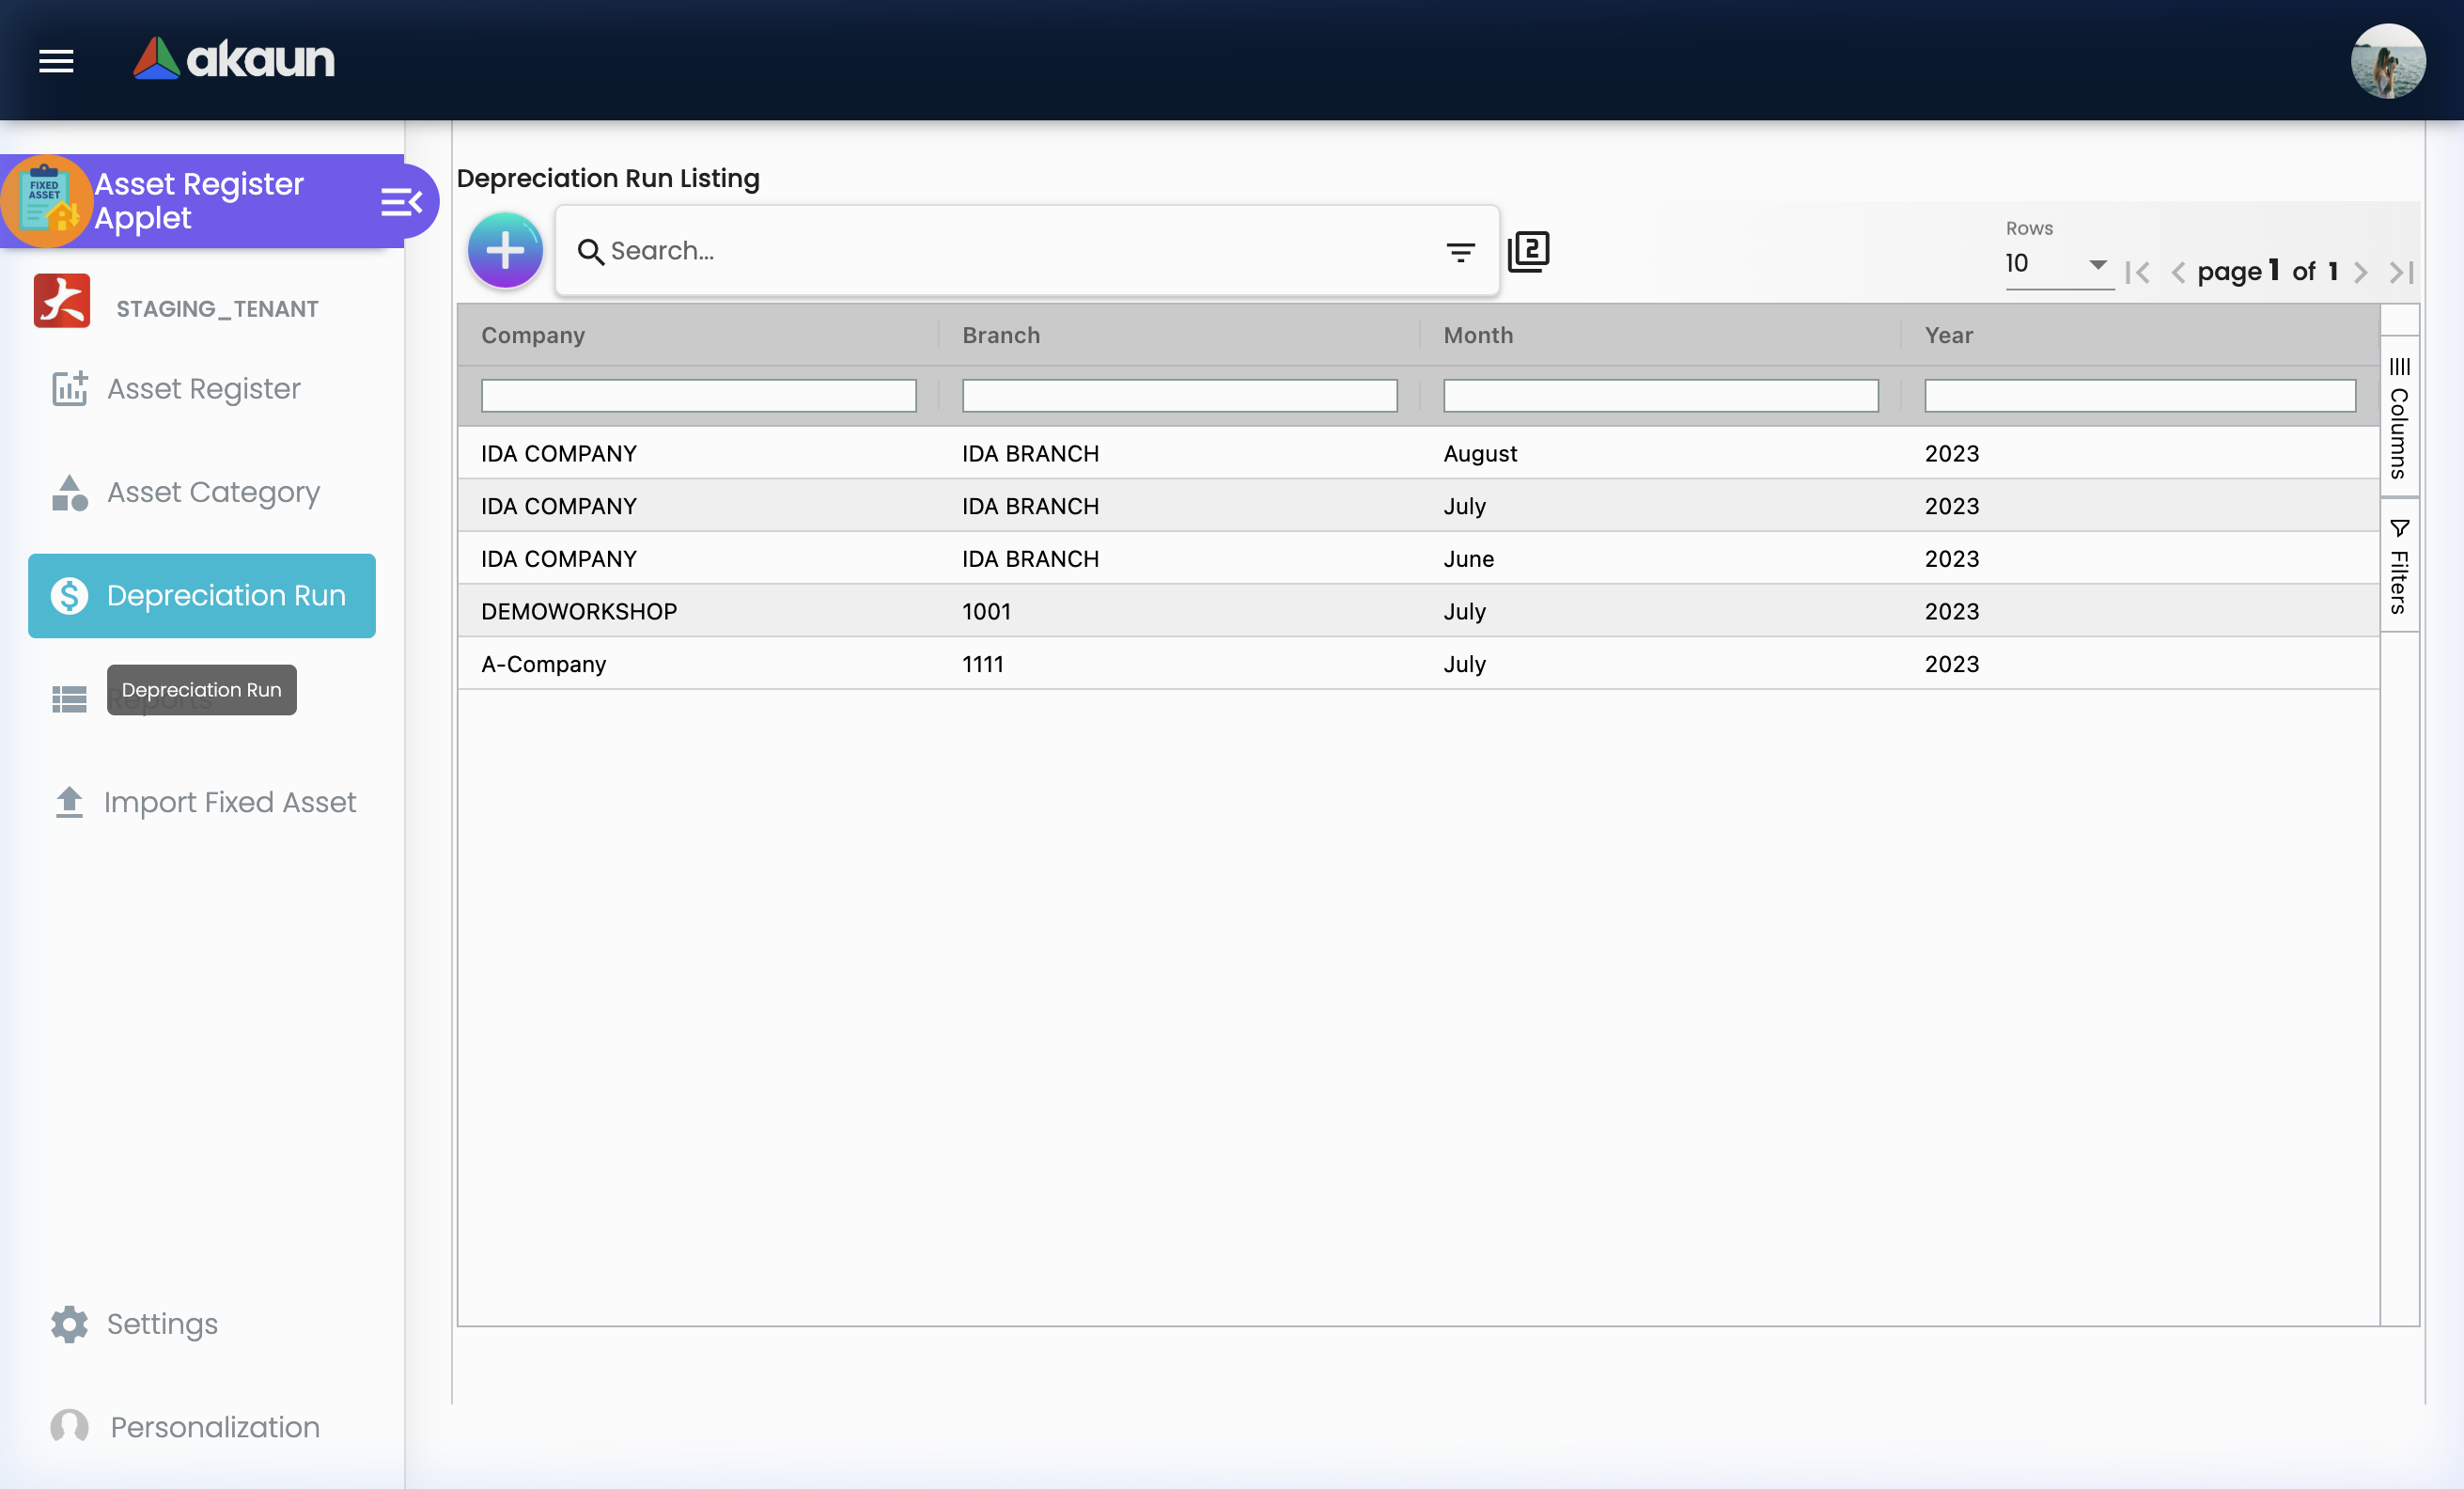Open Personalization in the sidebar
Screen dimensions: 2464x1489
(x=214, y=1426)
